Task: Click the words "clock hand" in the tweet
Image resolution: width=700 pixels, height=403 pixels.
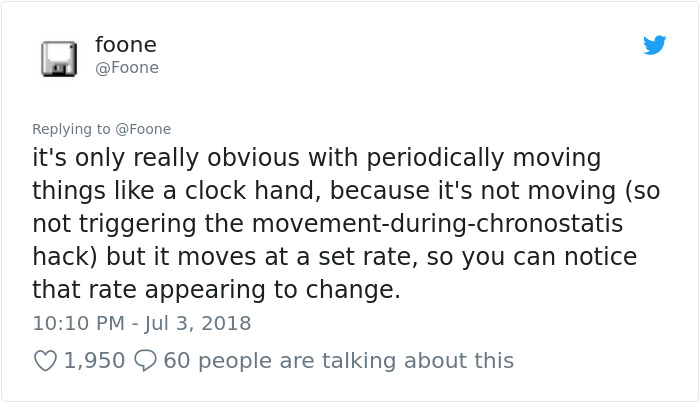Action: click(x=252, y=191)
